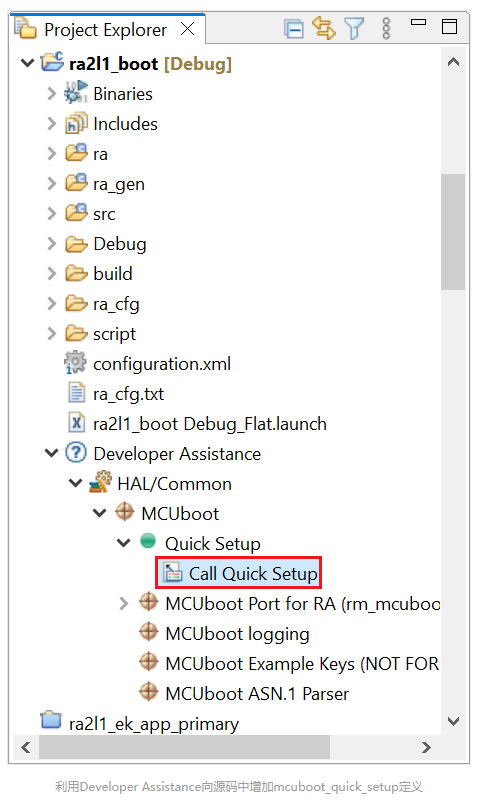Click the vertical scrollbar thumb

[453, 232]
